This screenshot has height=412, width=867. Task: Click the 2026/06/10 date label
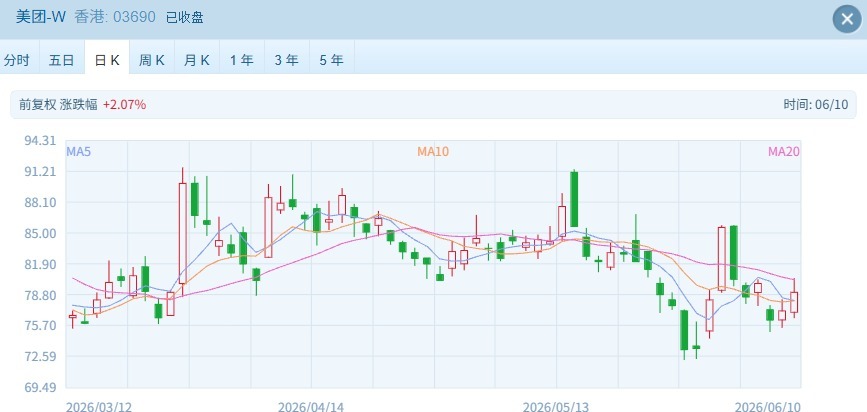pyautogui.click(x=767, y=407)
